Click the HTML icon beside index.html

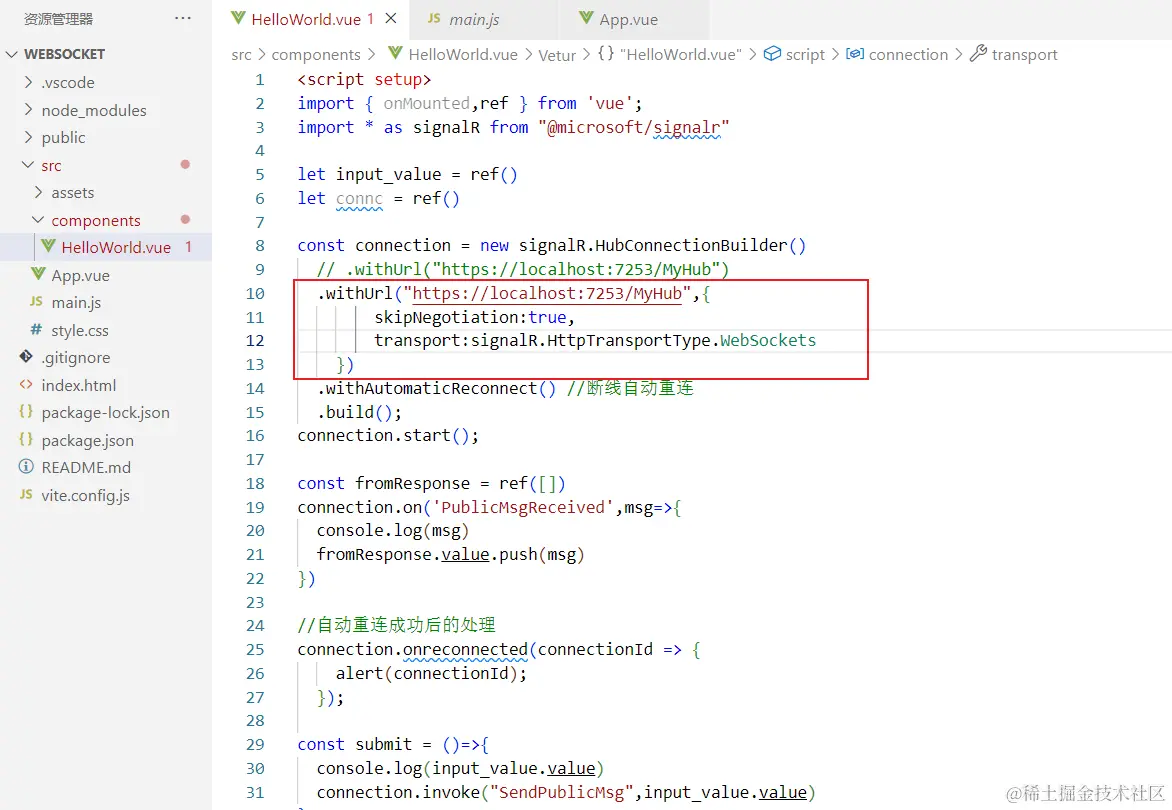coord(26,385)
